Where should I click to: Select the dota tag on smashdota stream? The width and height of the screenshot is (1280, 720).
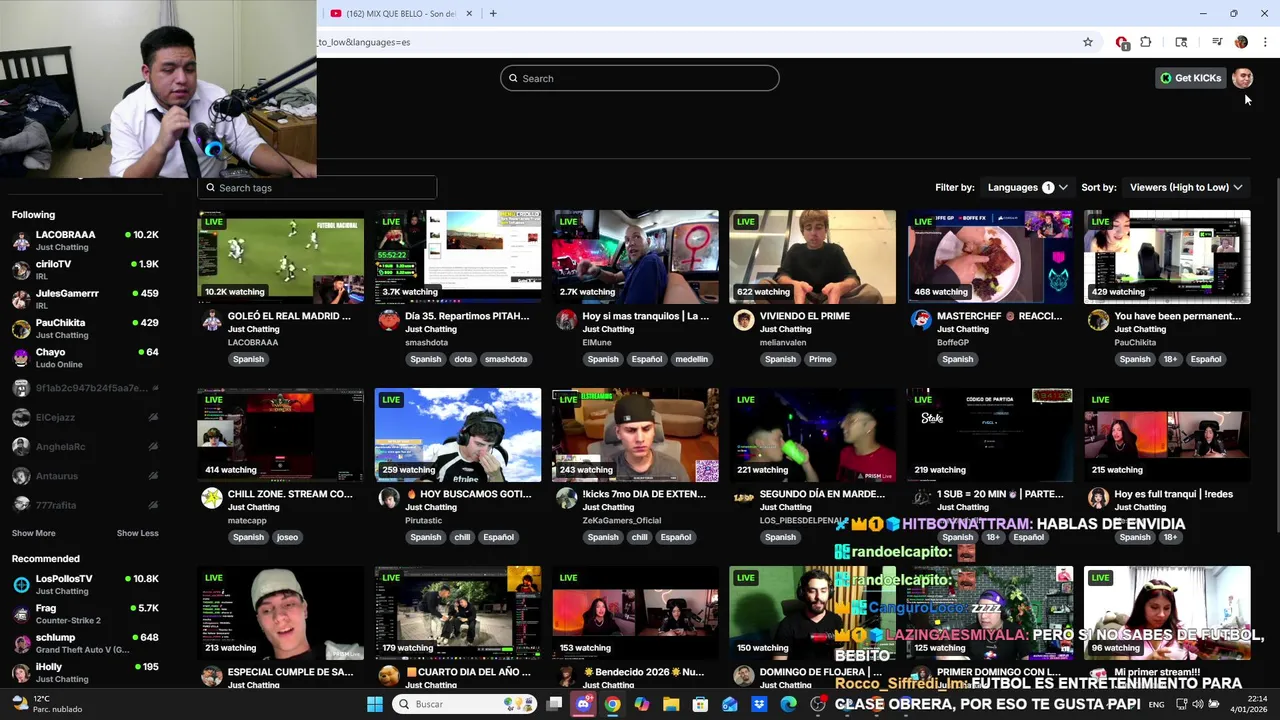[463, 359]
